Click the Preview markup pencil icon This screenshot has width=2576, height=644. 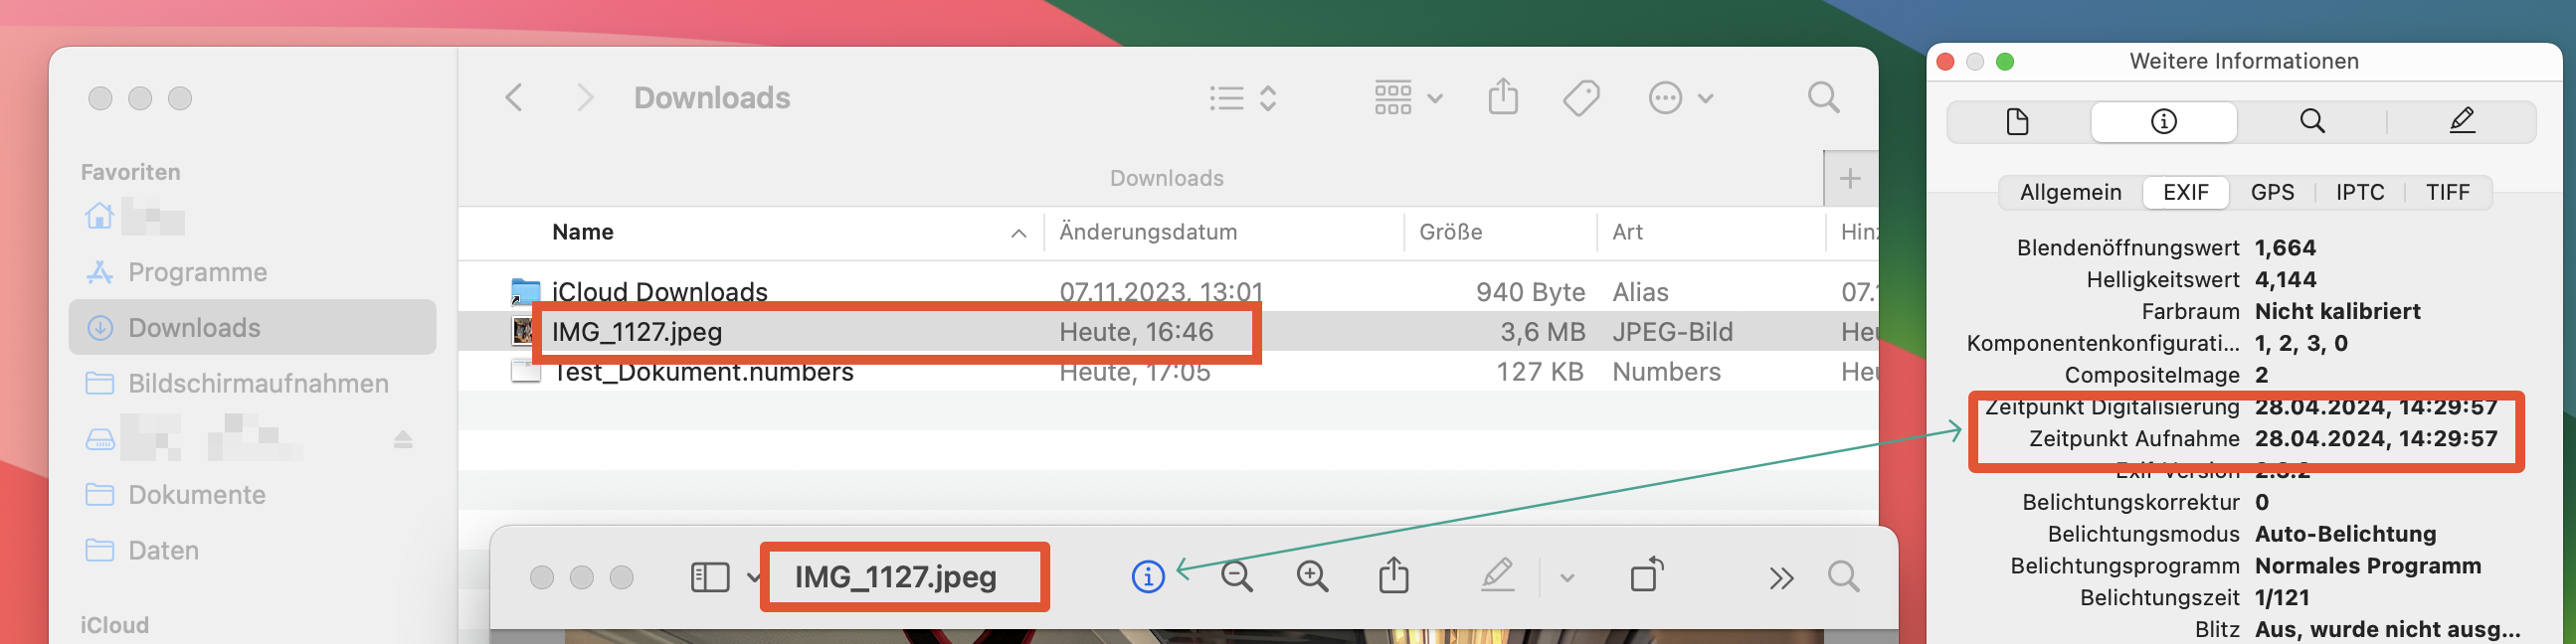[x=1497, y=576]
